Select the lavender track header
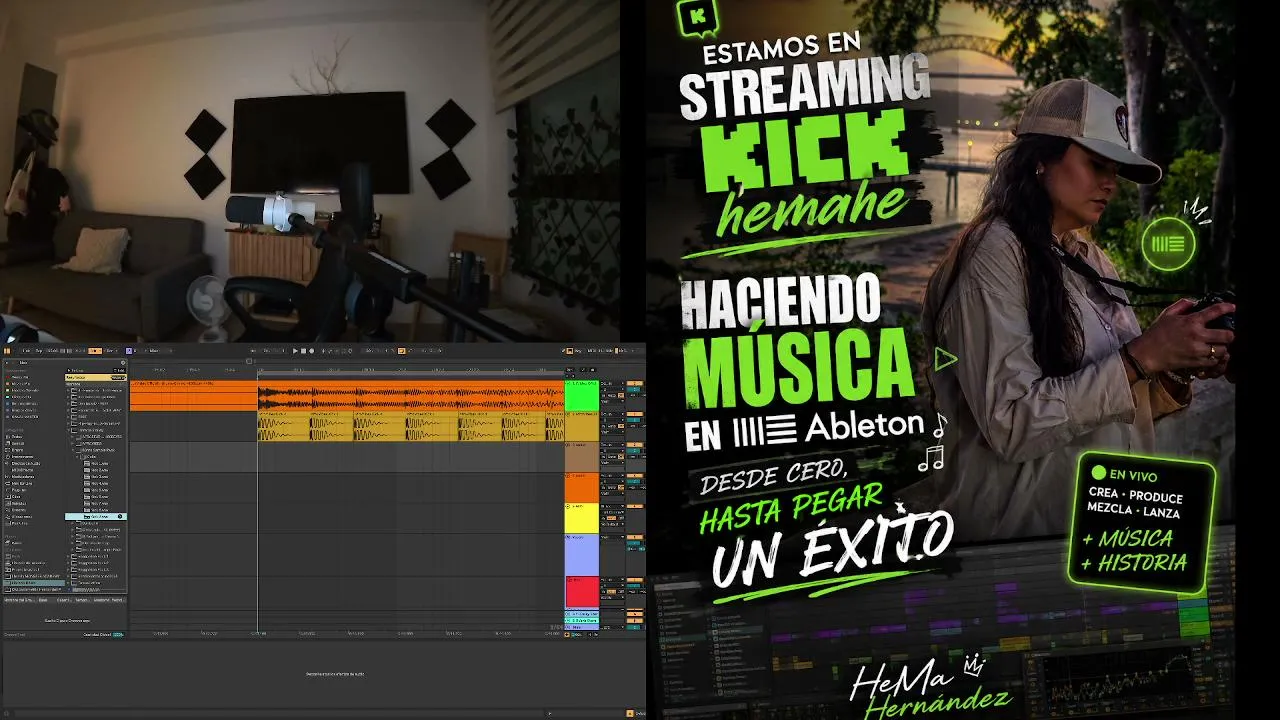Viewport: 1280px width, 720px height. point(582,555)
